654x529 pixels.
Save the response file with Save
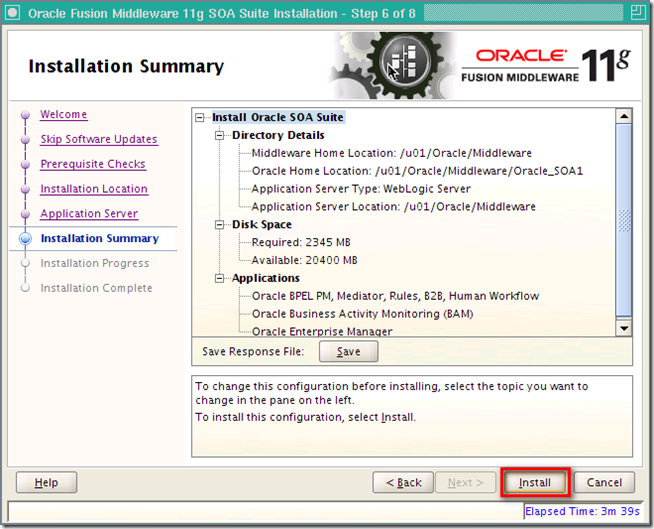click(x=349, y=351)
